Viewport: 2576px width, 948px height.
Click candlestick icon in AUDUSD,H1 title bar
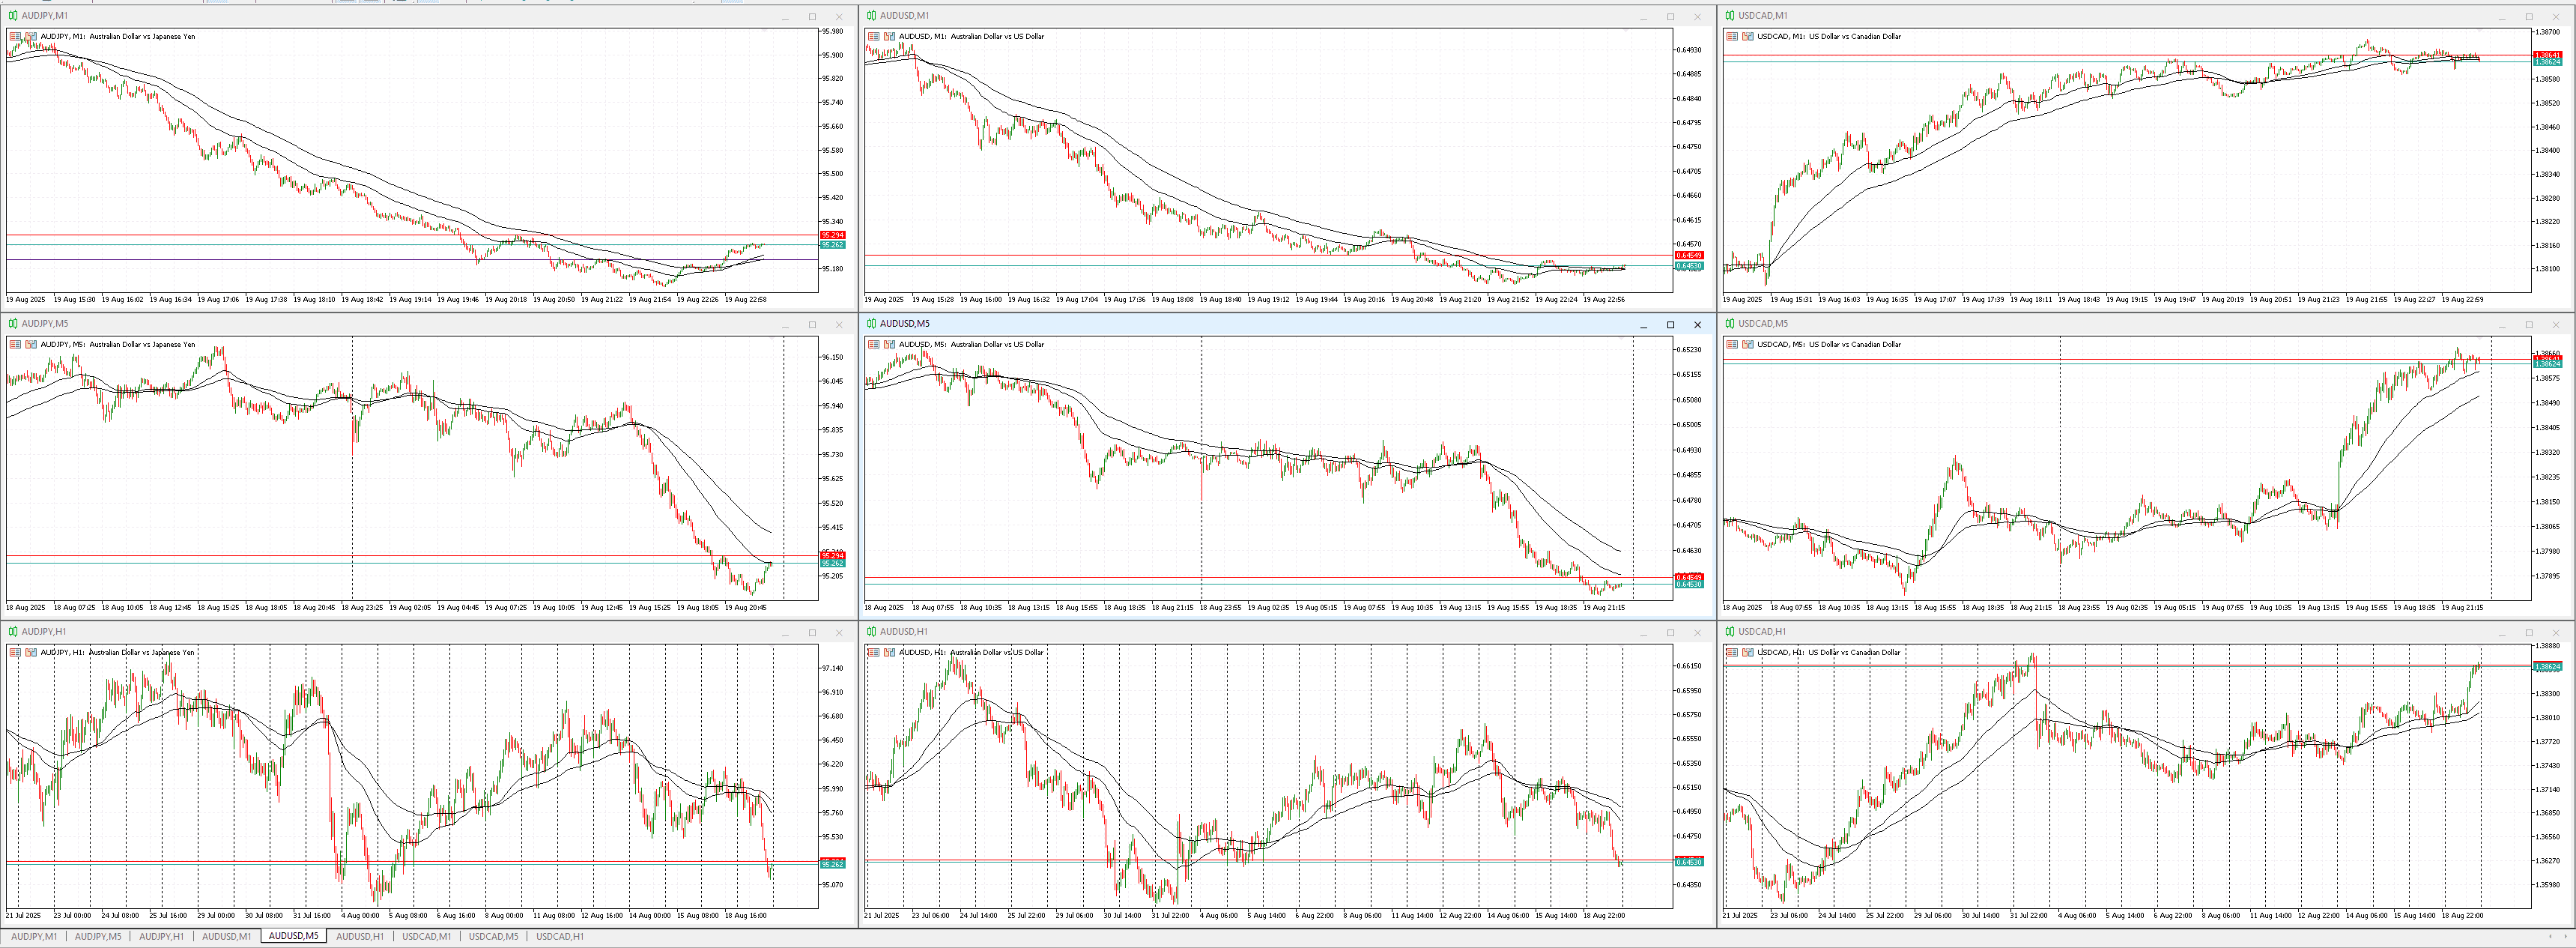pos(871,632)
